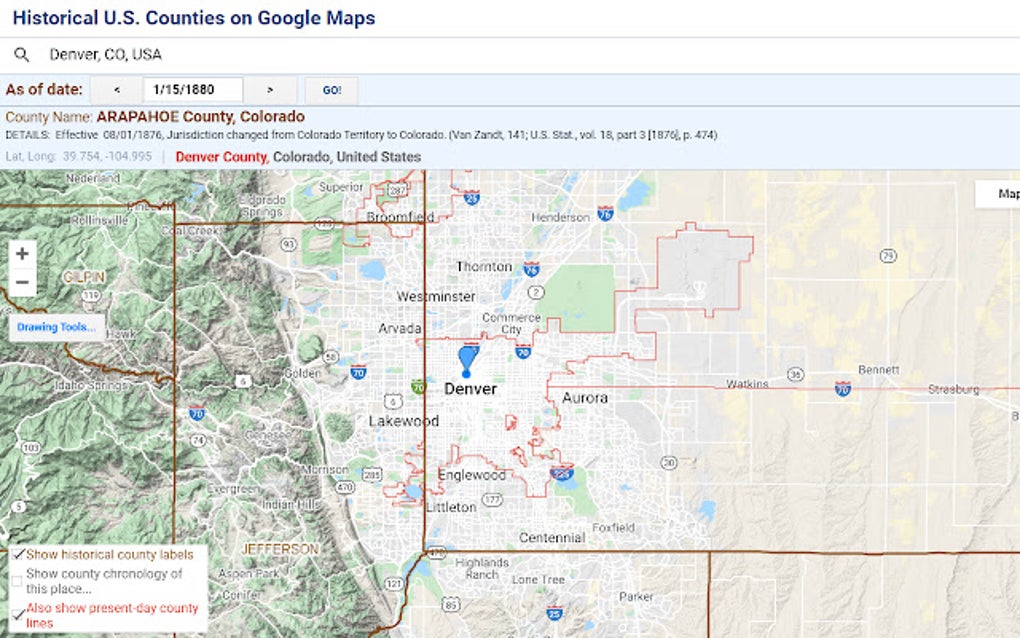1020x638 pixels.
Task: Zoom out with the minus button
Action: pos(22,282)
